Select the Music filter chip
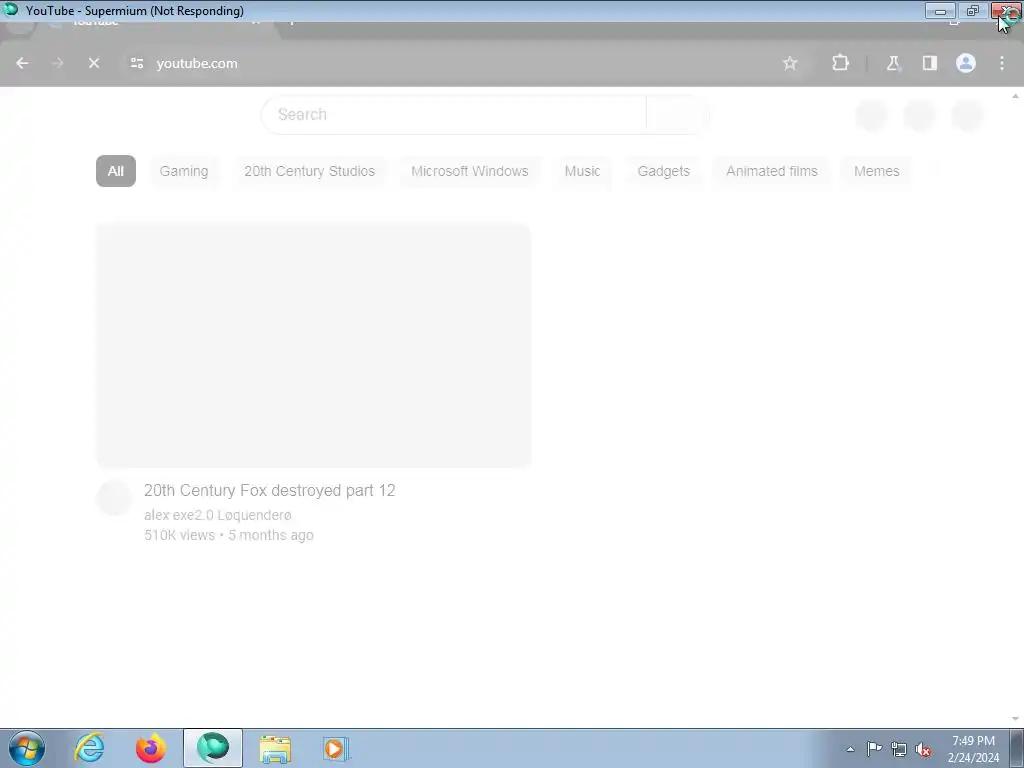This screenshot has width=1024, height=768. 583,171
